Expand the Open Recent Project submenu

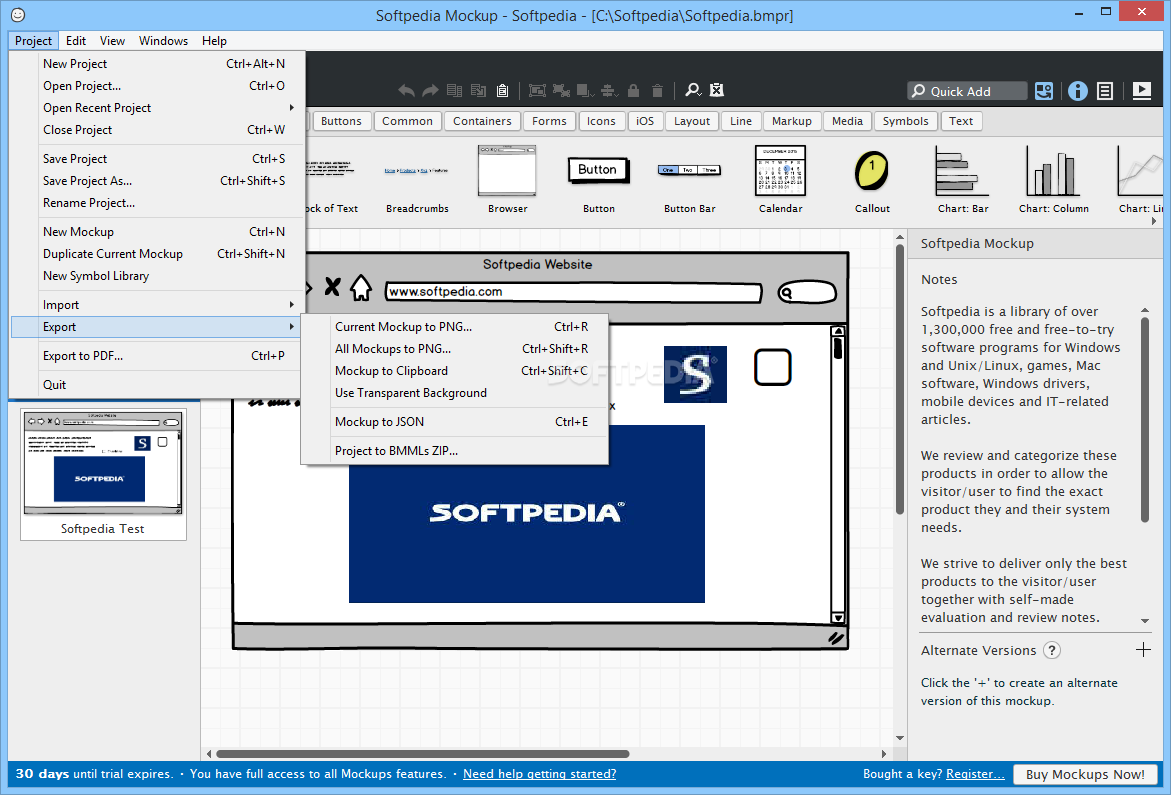click(x=158, y=107)
